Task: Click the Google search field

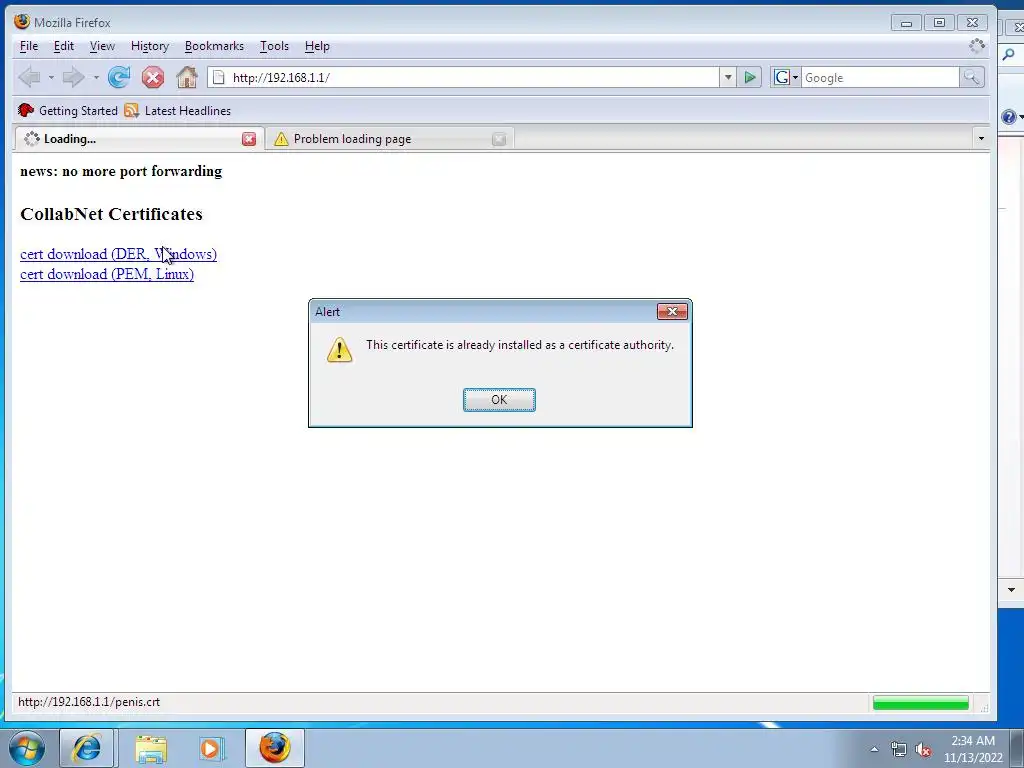Action: coord(880,78)
